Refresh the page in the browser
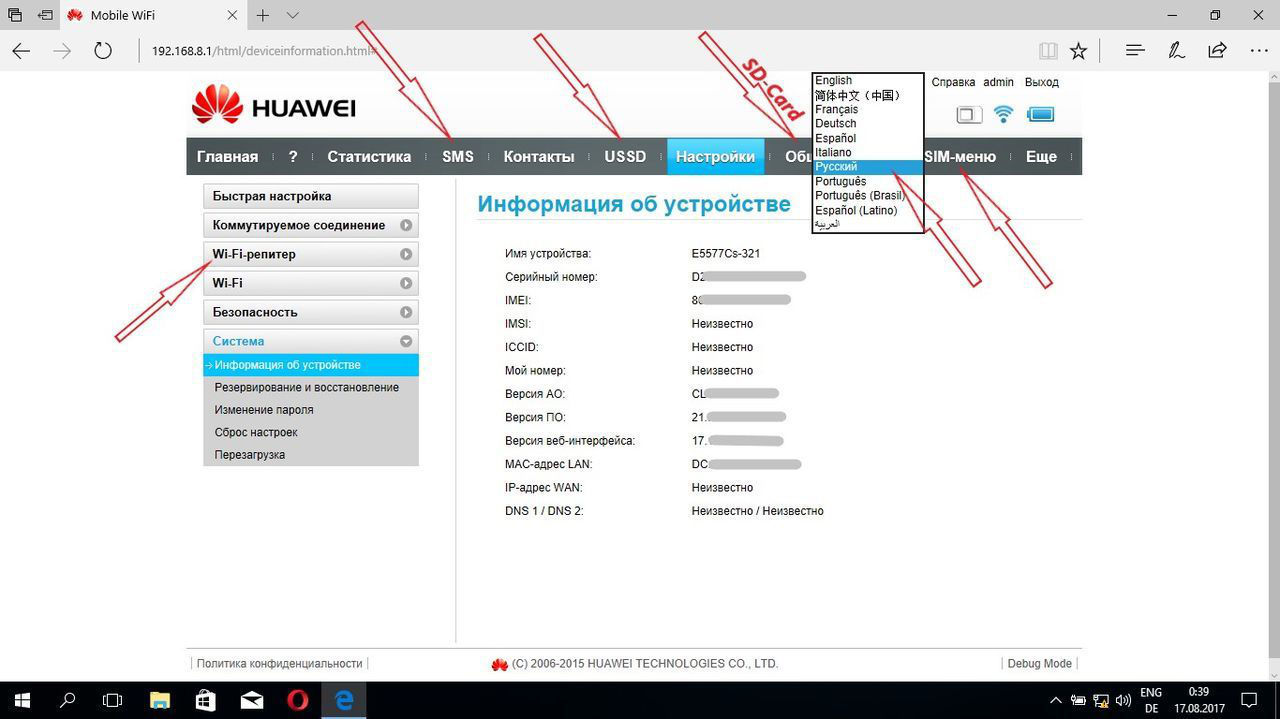 pyautogui.click(x=102, y=50)
